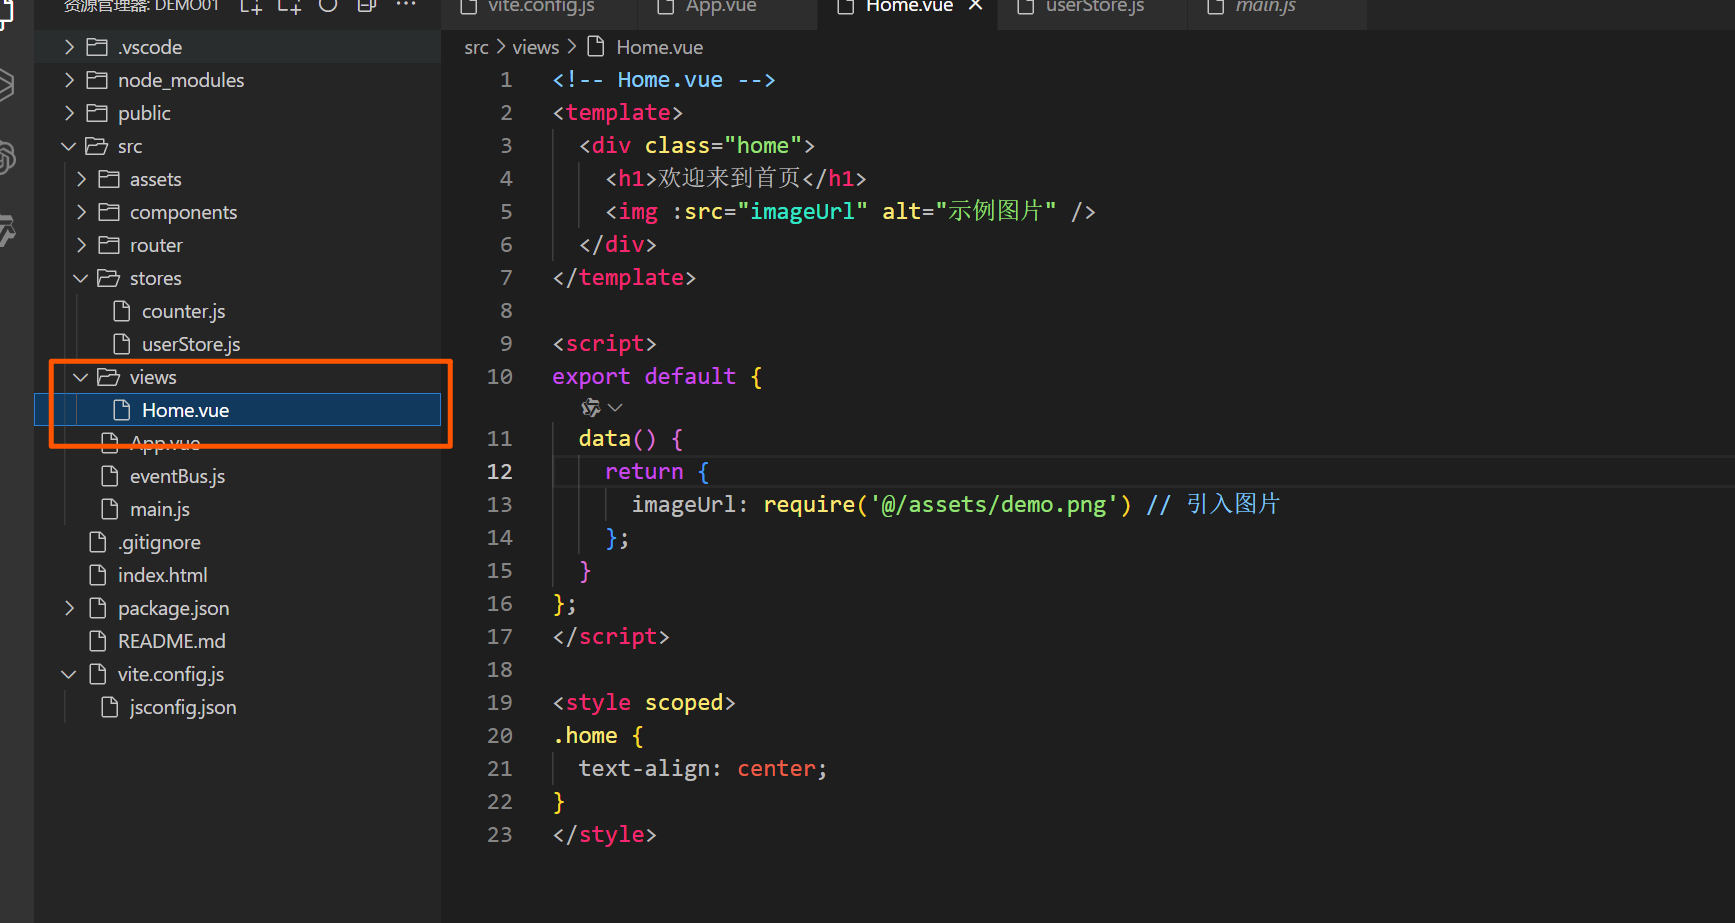Screen dimensions: 1735x923
Task: Click the Home.vue breadcrumb segment
Action: [660, 47]
